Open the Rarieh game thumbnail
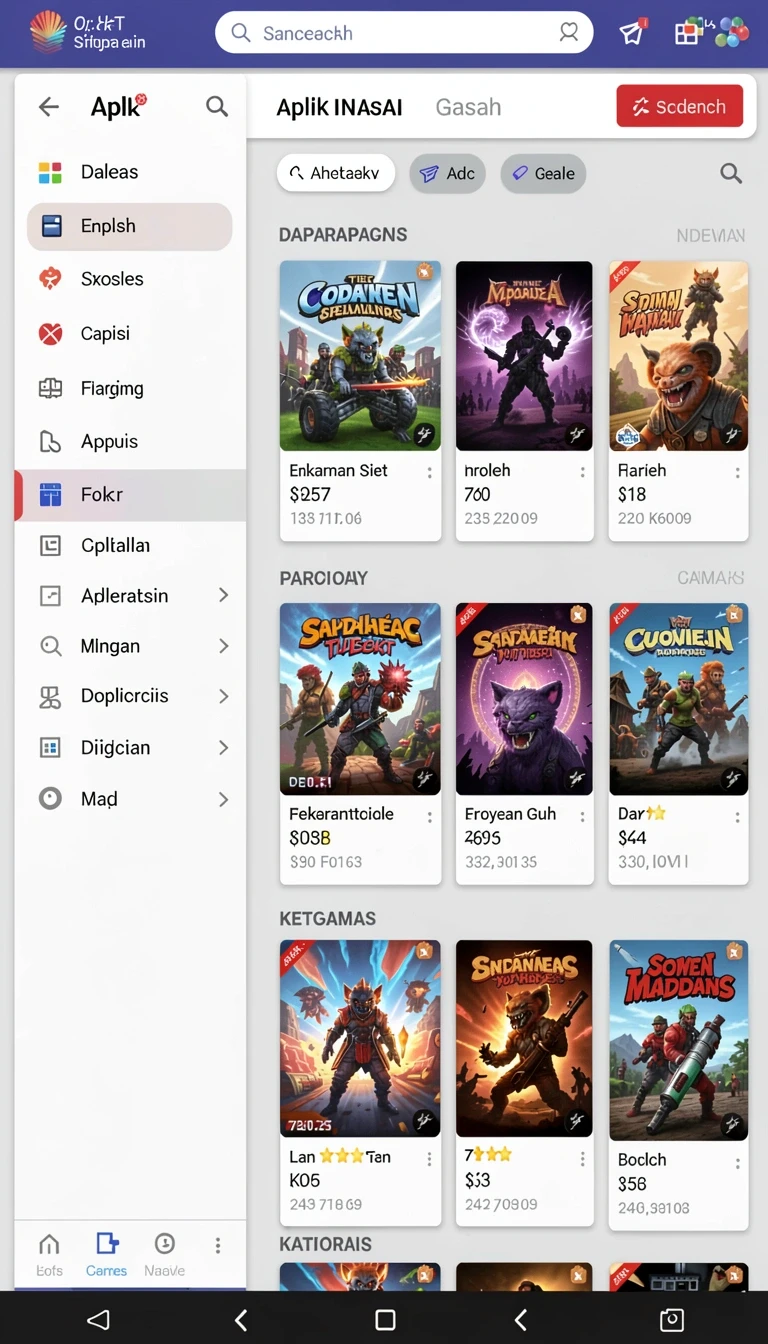768x1344 pixels. [x=679, y=356]
